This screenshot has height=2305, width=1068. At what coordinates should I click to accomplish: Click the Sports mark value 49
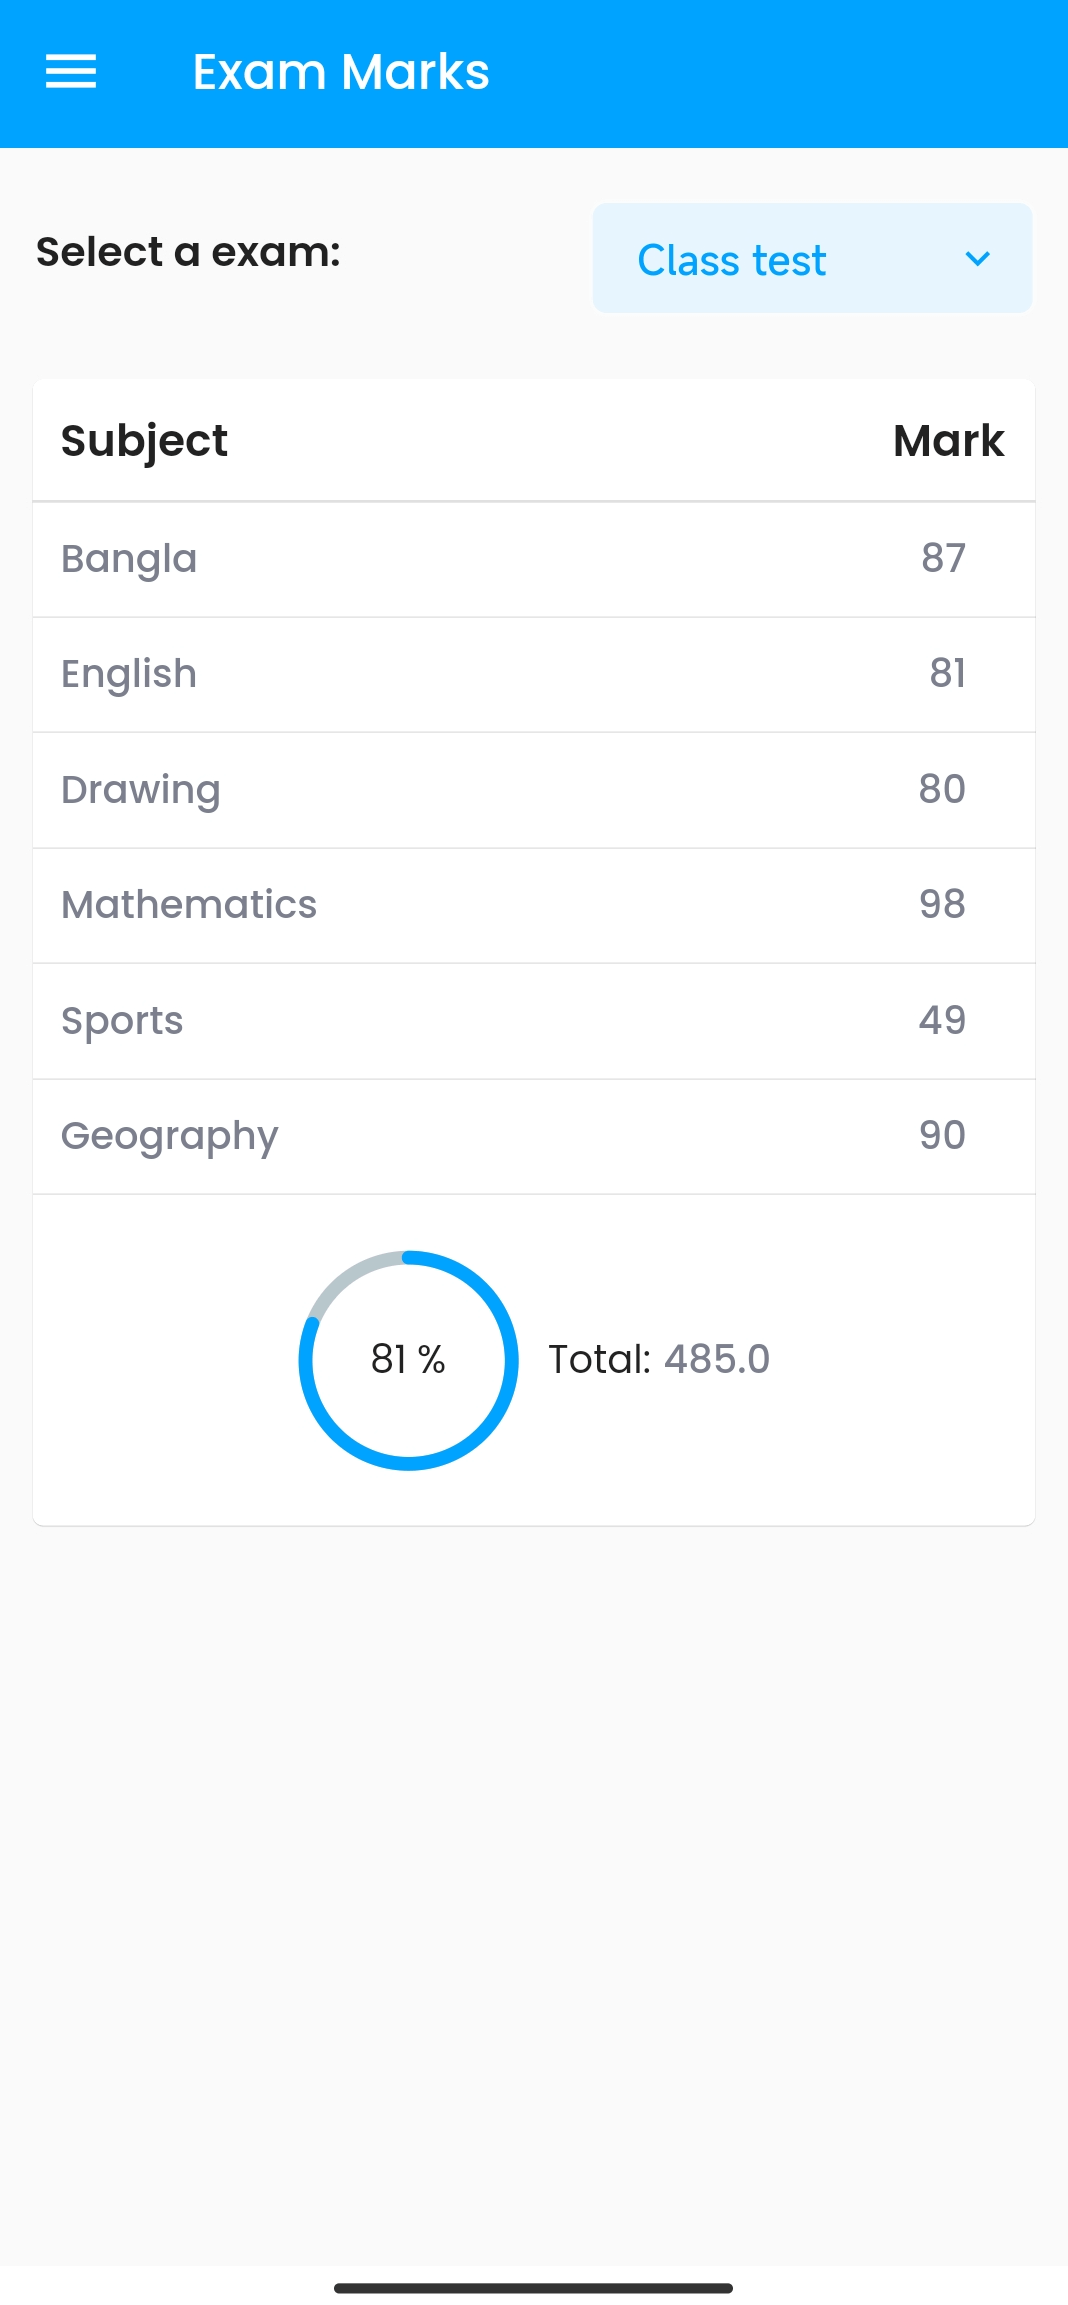point(942,1020)
